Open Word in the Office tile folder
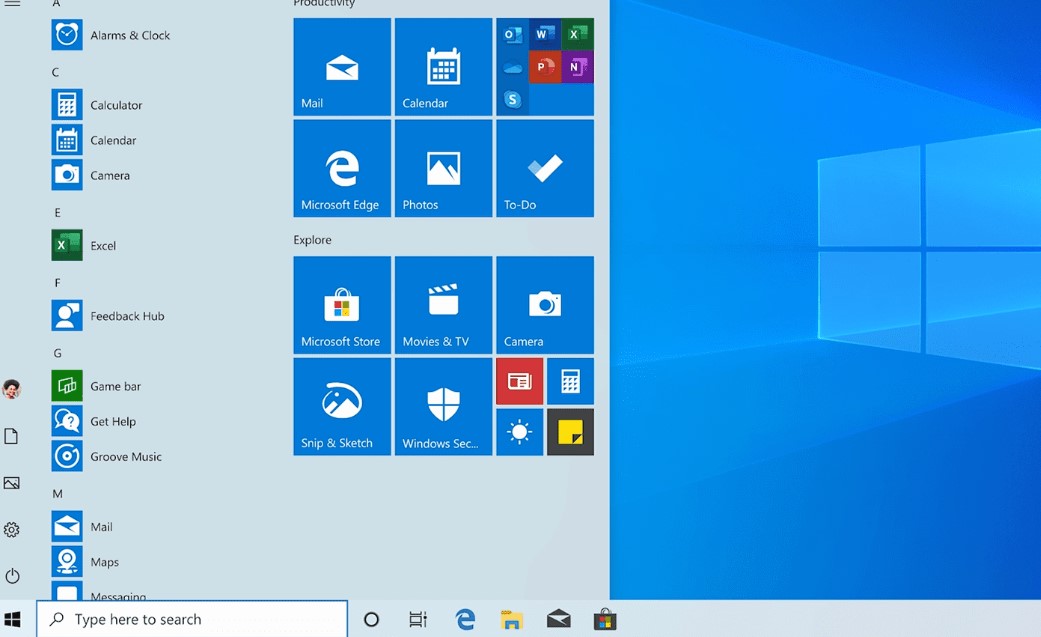This screenshot has width=1041, height=637. (x=545, y=35)
